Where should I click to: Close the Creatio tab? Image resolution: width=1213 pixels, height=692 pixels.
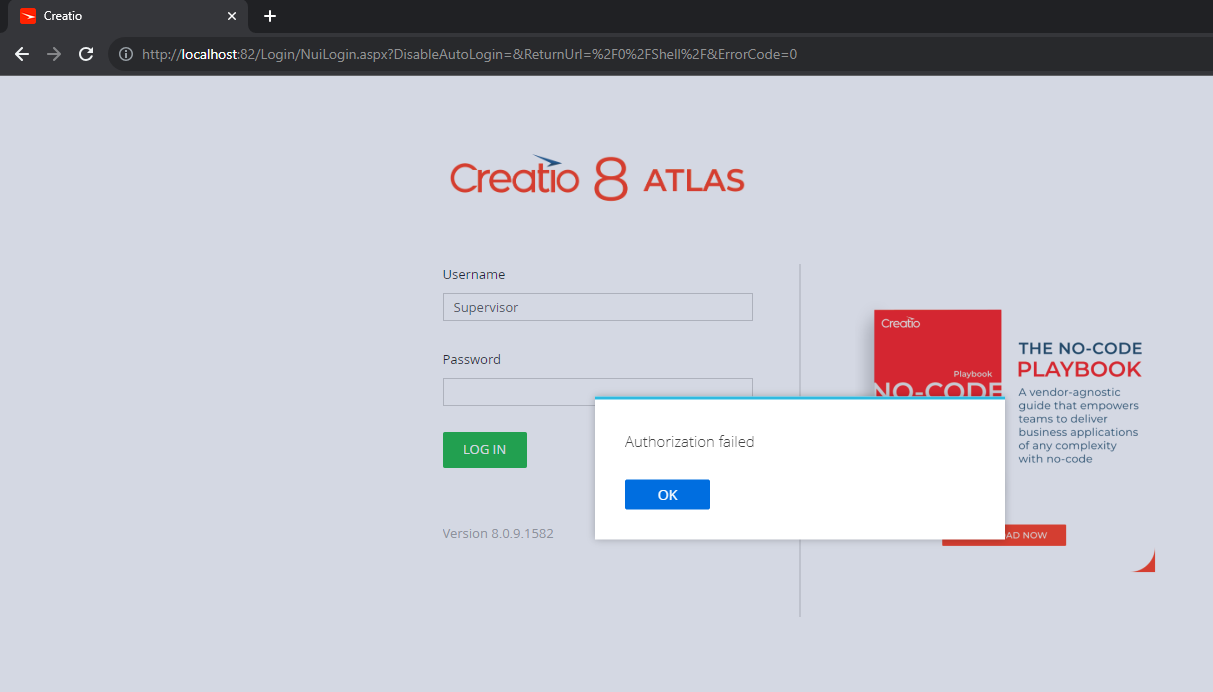coord(232,16)
